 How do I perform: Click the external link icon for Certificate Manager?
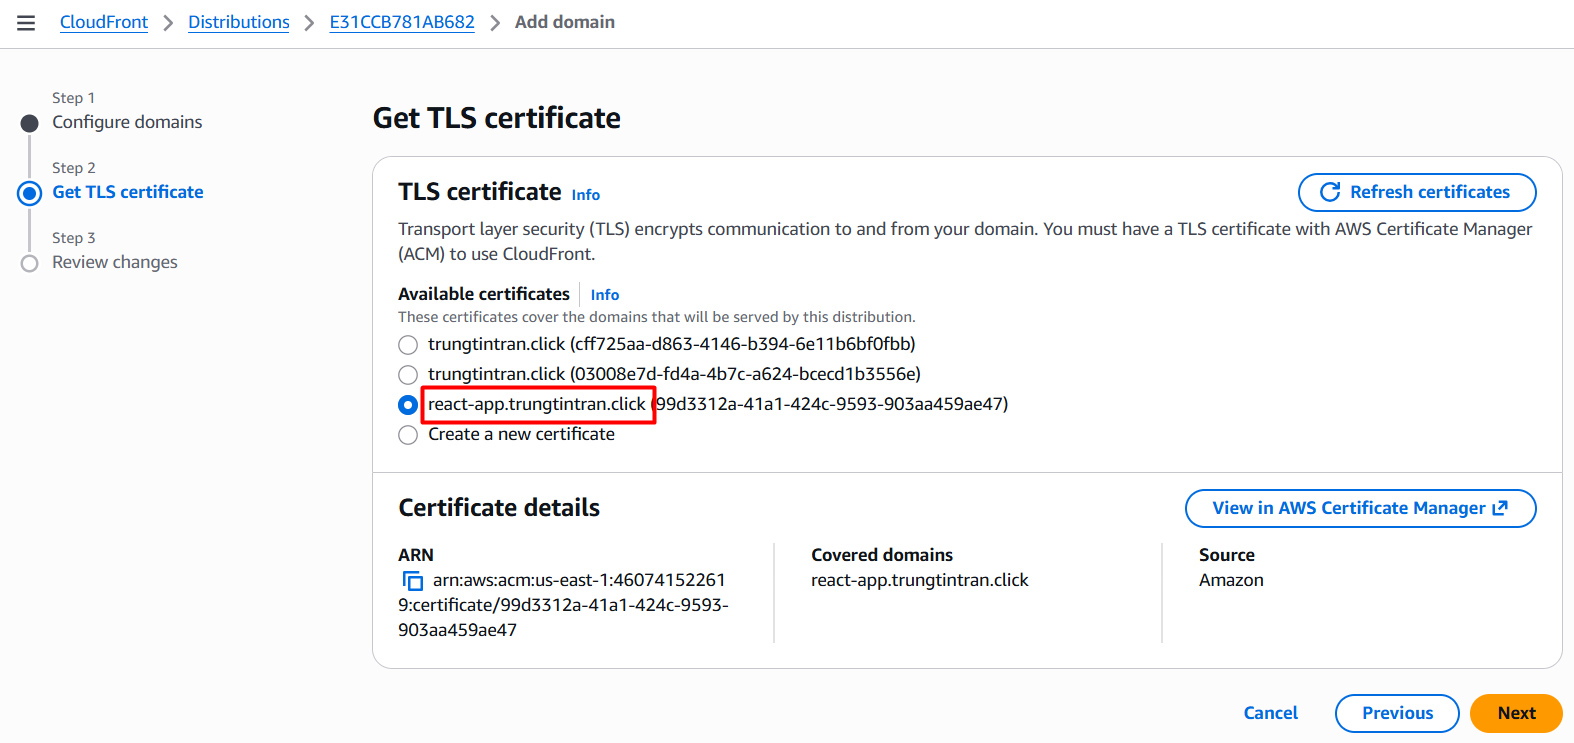tap(1500, 508)
